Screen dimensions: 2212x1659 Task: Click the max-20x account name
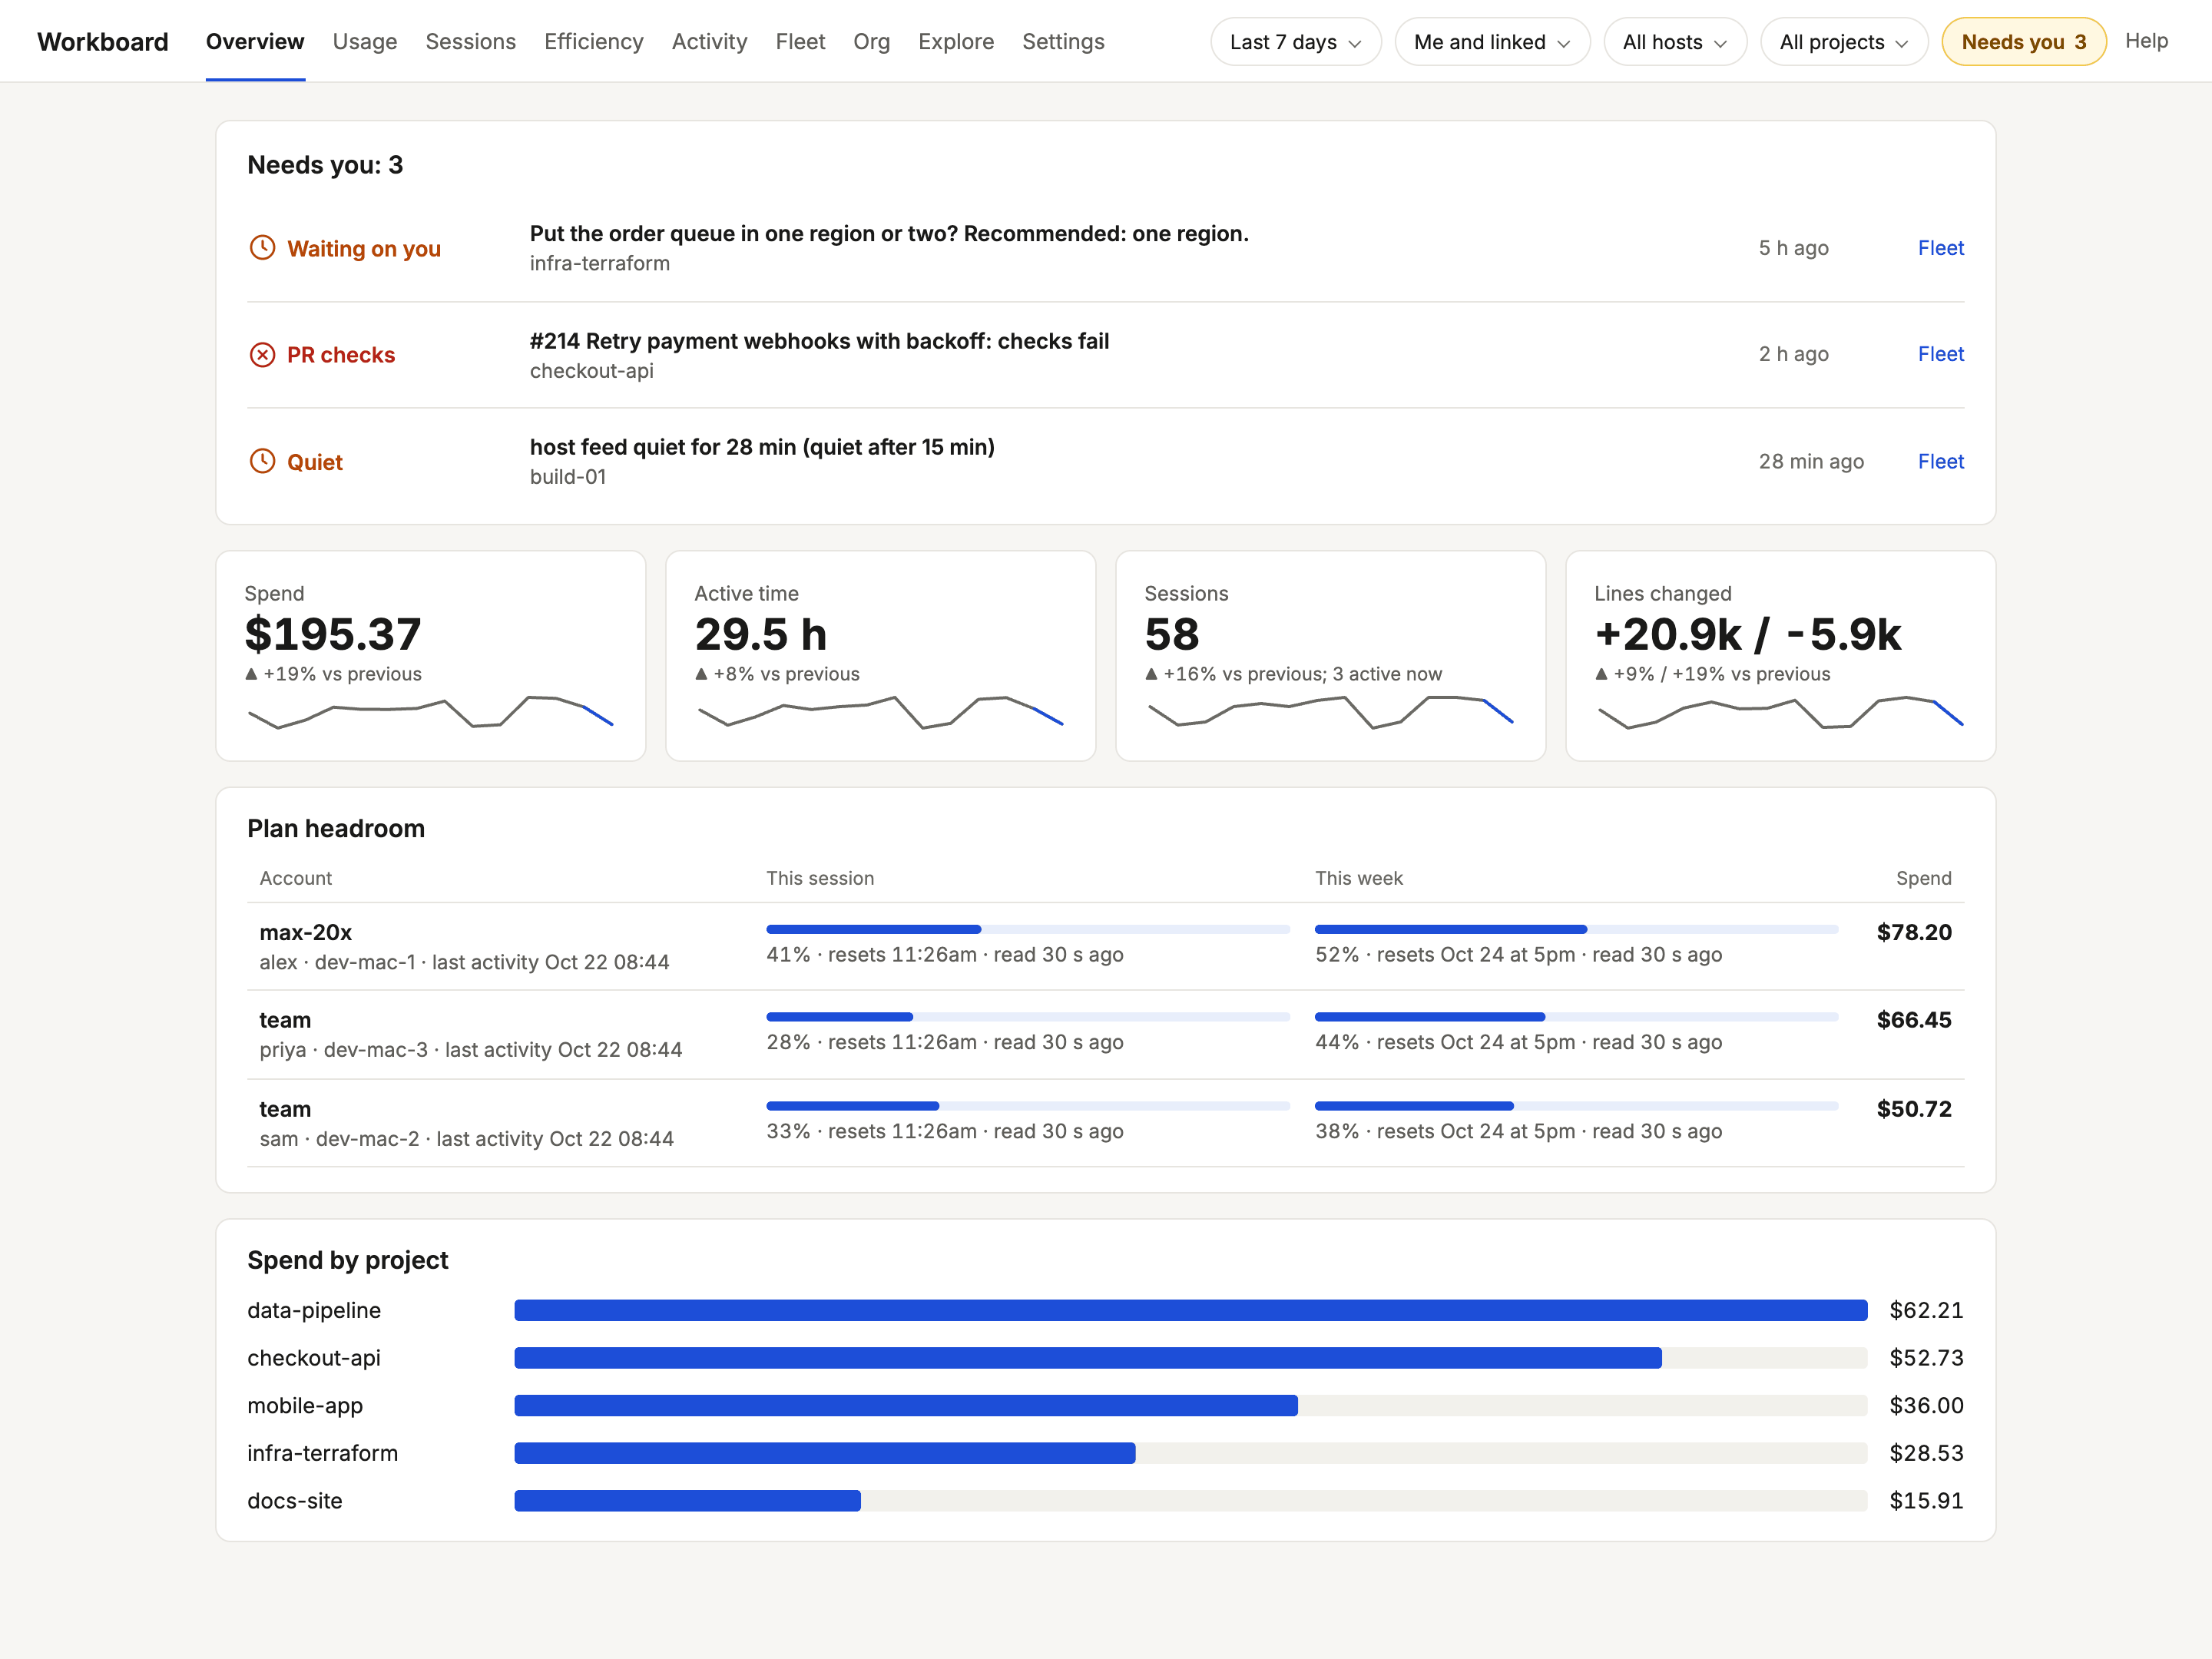306,932
